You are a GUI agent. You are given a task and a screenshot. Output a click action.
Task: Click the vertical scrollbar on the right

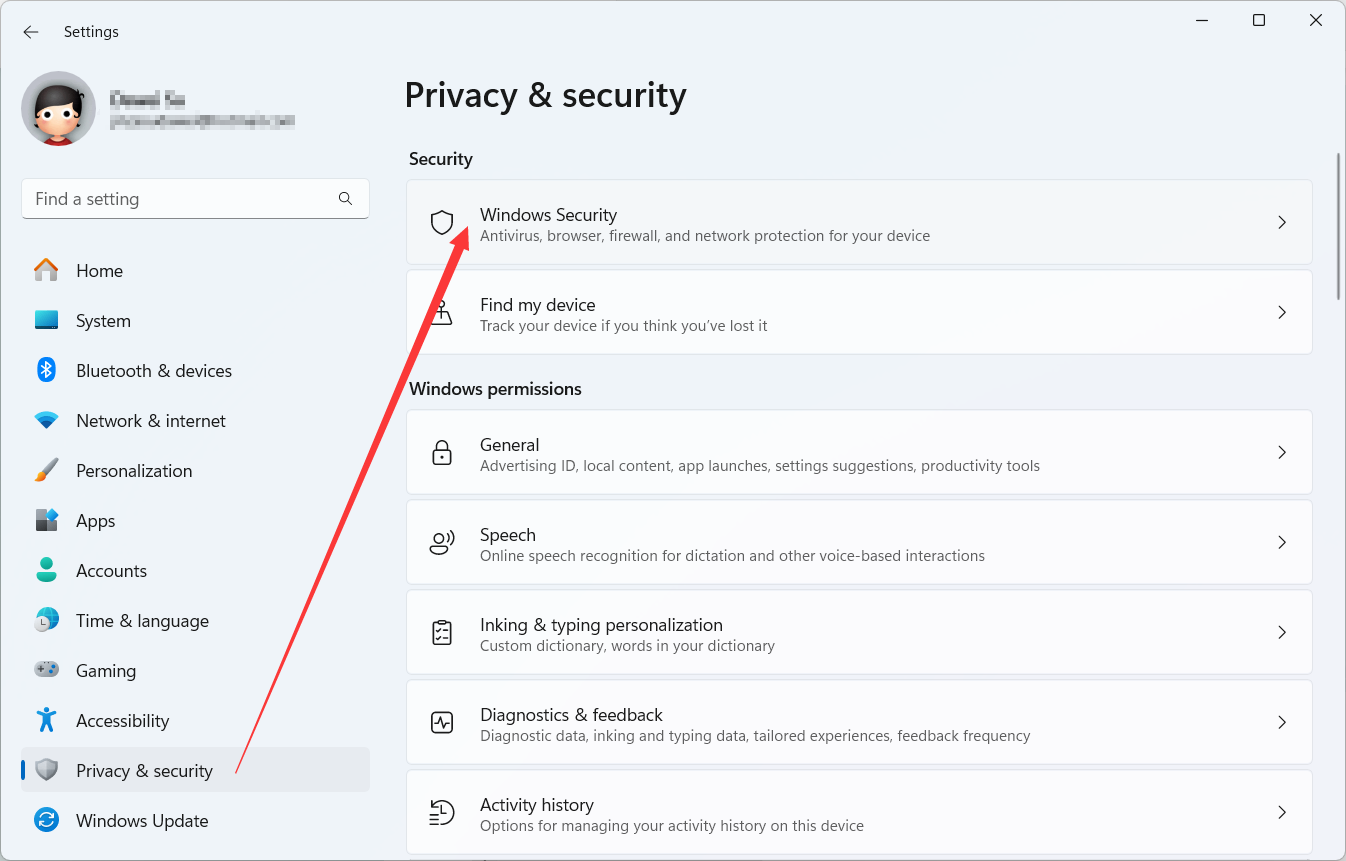point(1338,226)
